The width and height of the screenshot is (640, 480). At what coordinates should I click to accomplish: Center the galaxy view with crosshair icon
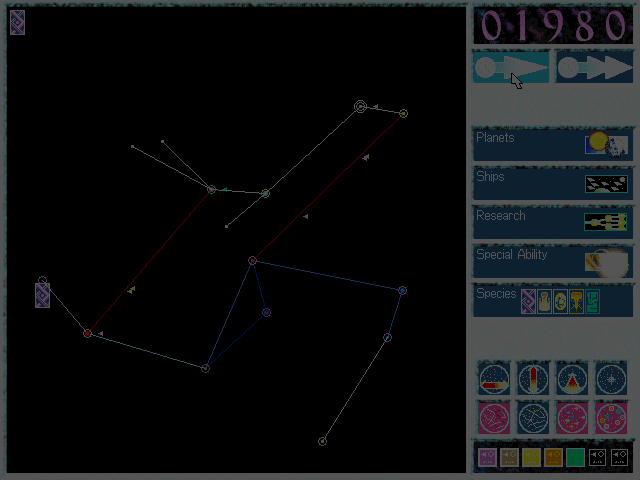(x=611, y=380)
